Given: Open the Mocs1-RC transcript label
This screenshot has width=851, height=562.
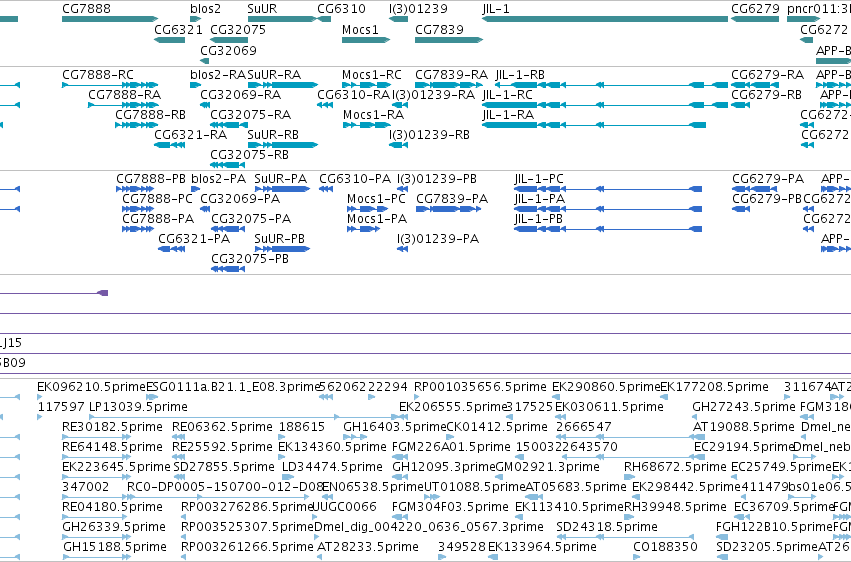Looking at the screenshot, I should 372,74.
